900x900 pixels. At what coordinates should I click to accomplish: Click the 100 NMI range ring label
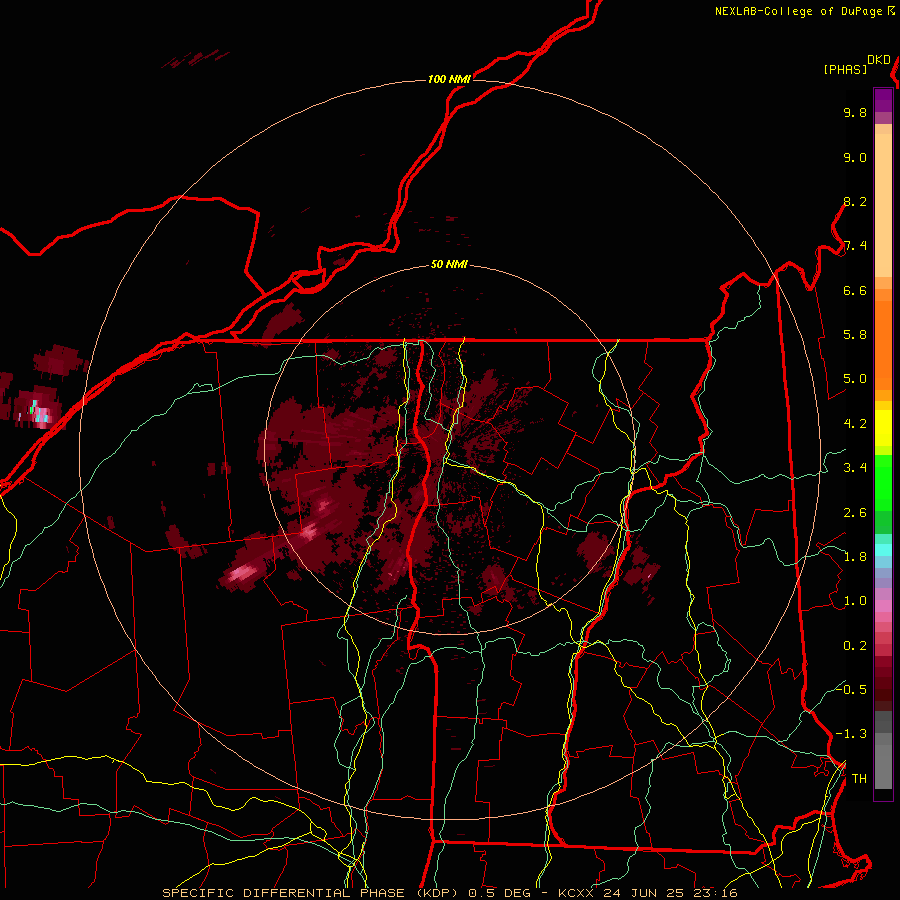(x=449, y=79)
